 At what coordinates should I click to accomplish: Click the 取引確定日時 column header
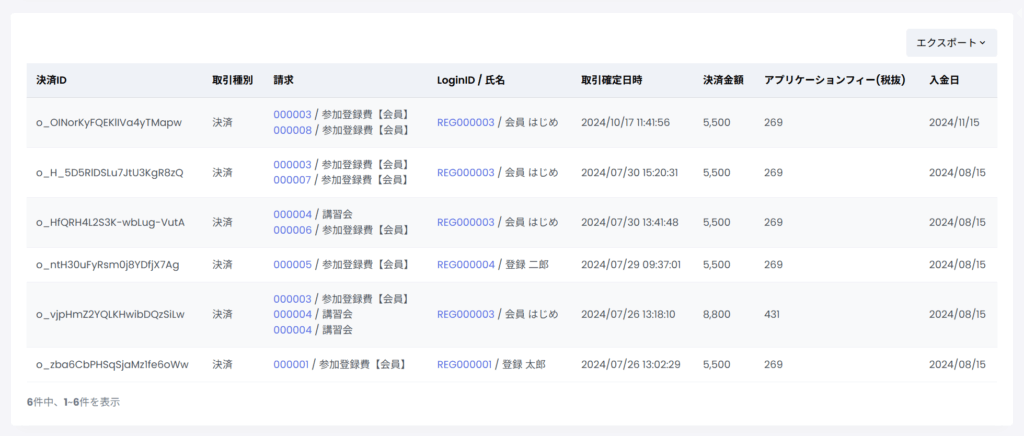(x=611, y=80)
